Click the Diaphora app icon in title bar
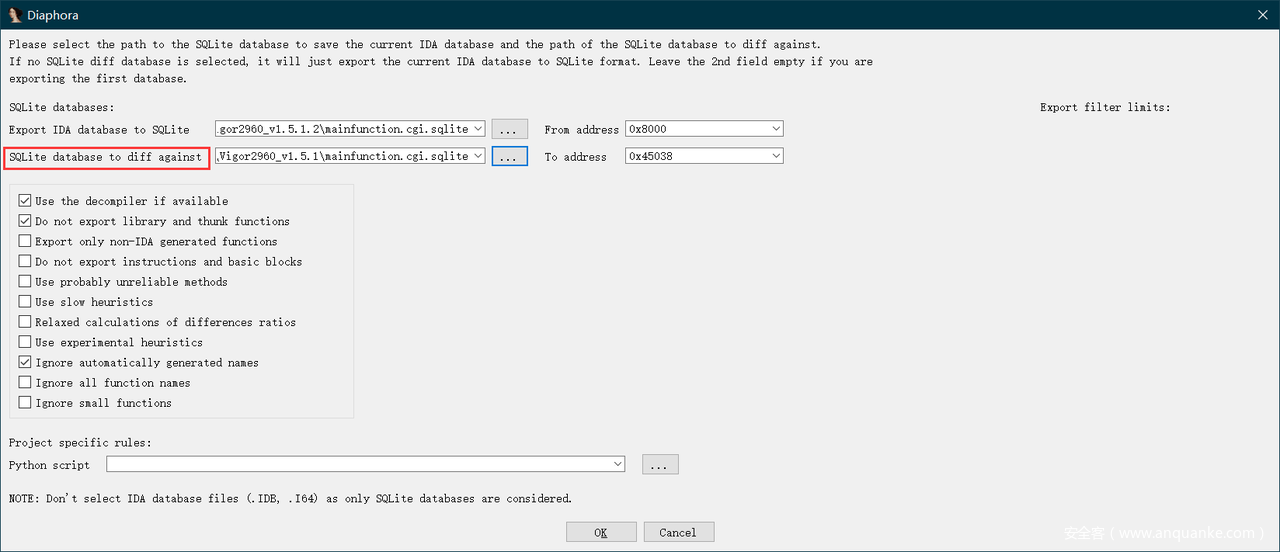1280x552 pixels. point(13,15)
